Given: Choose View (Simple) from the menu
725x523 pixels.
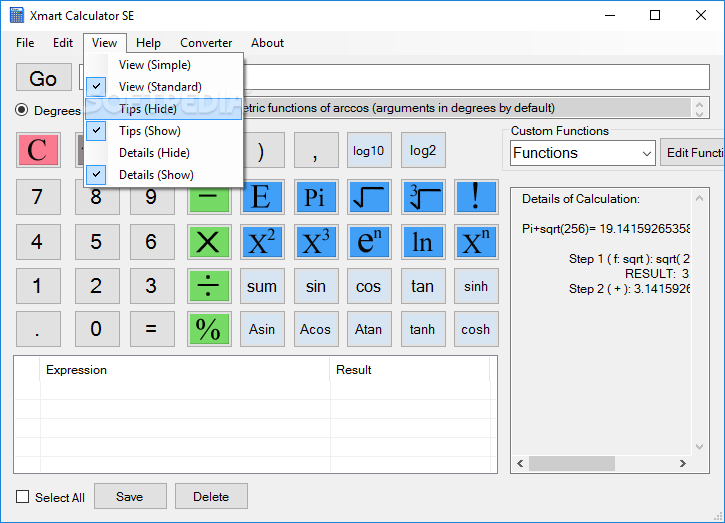Looking at the screenshot, I should point(164,65).
